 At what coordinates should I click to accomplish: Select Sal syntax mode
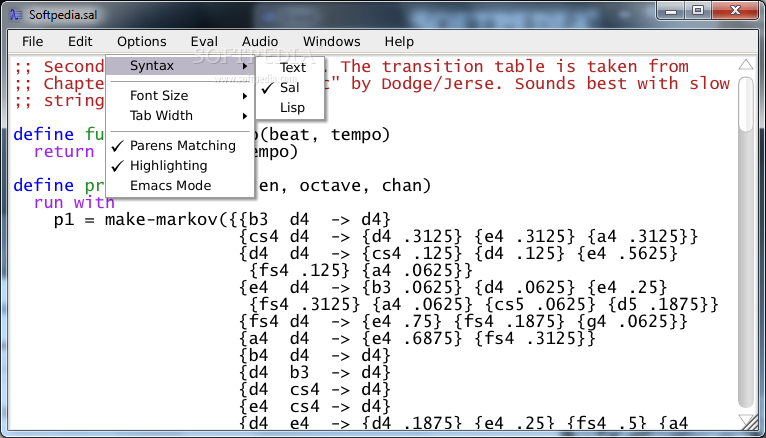tap(290, 87)
